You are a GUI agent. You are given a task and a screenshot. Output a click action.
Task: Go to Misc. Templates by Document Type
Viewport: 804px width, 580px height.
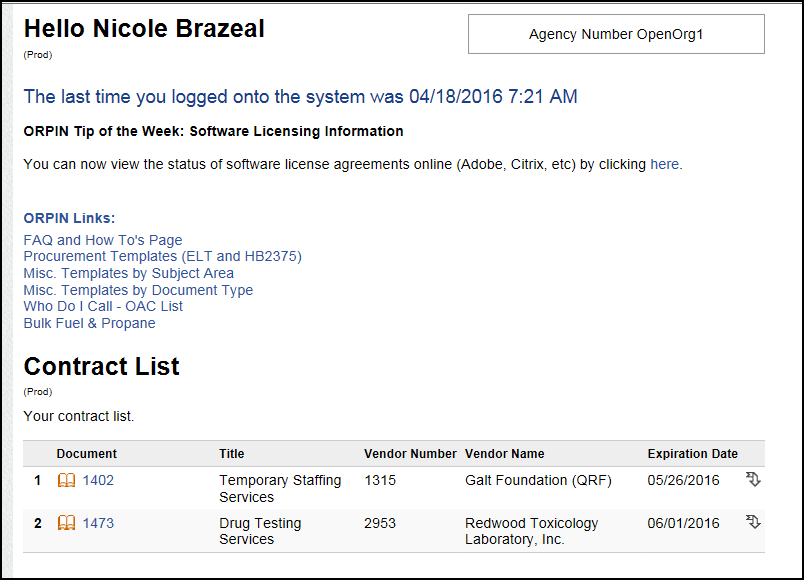coord(138,290)
